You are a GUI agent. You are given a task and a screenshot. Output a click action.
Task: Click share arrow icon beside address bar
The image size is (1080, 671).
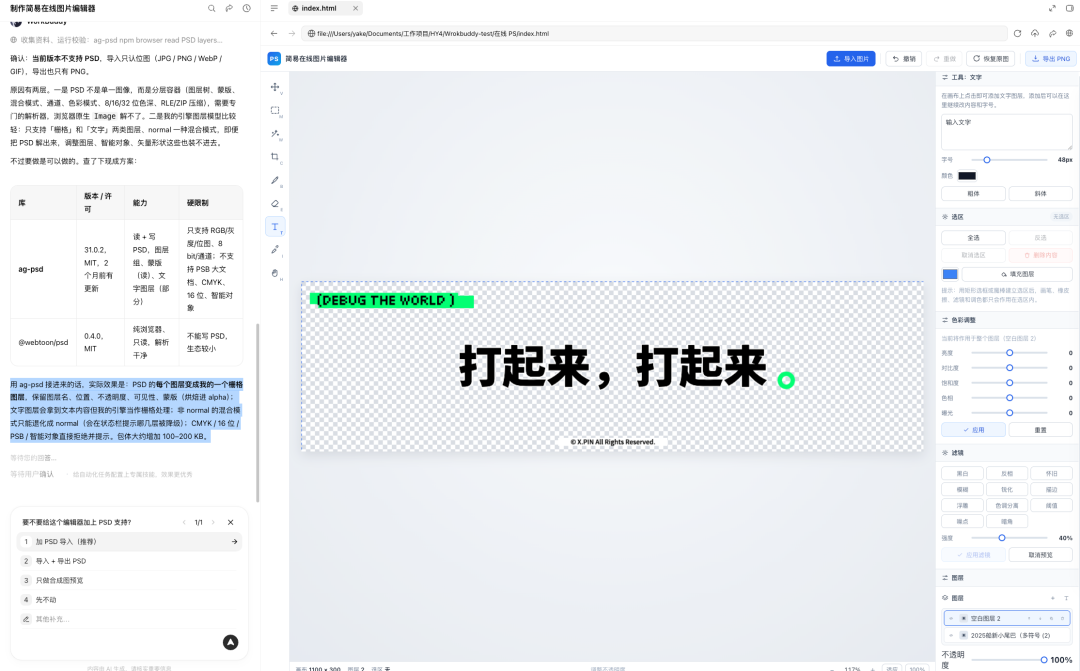click(1052, 33)
